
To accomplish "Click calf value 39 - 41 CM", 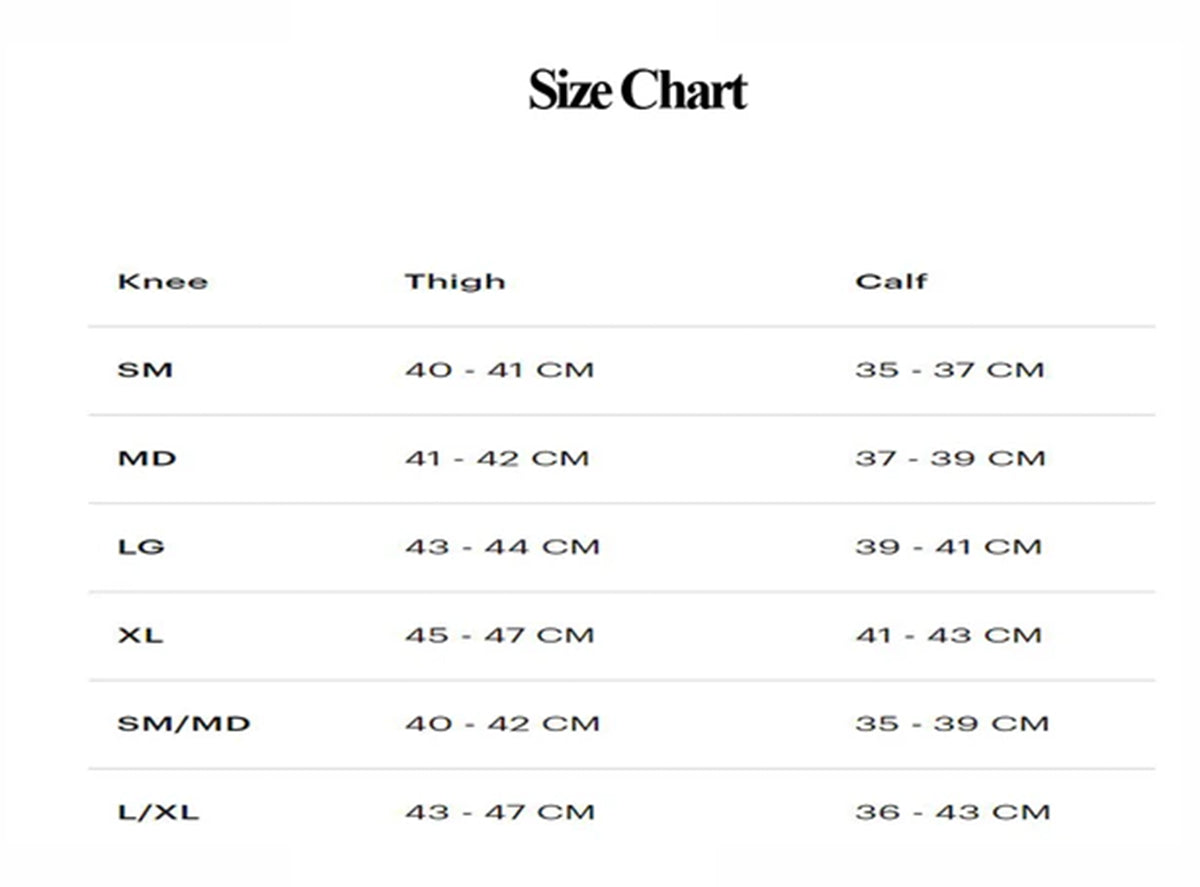I will point(948,546).
